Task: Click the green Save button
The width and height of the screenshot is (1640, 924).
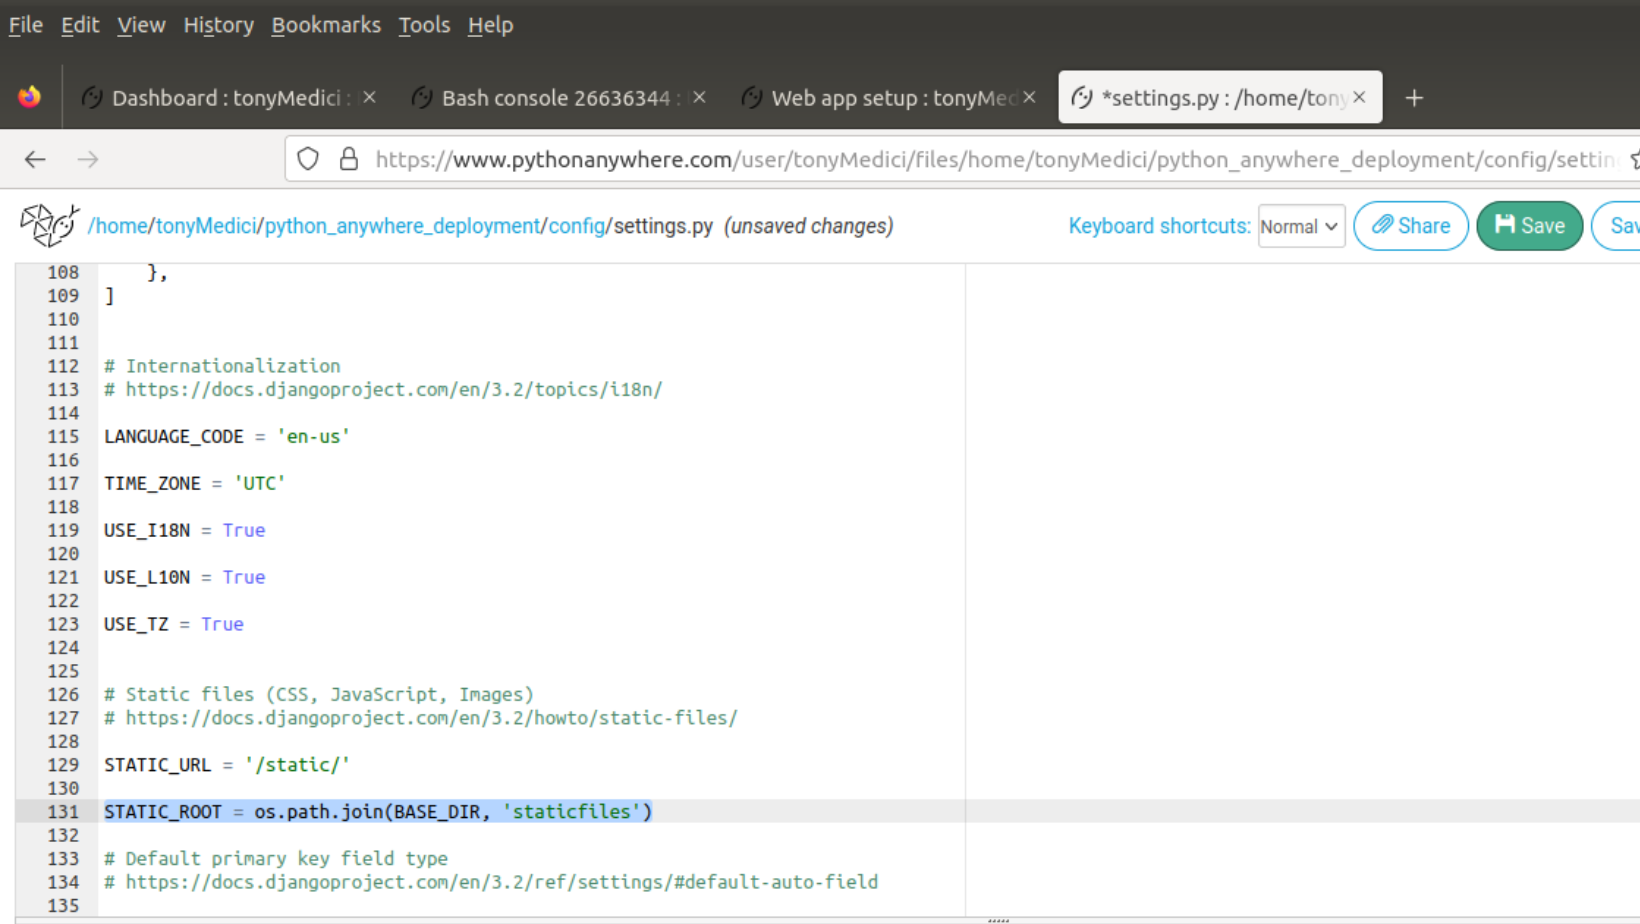Action: point(1530,226)
